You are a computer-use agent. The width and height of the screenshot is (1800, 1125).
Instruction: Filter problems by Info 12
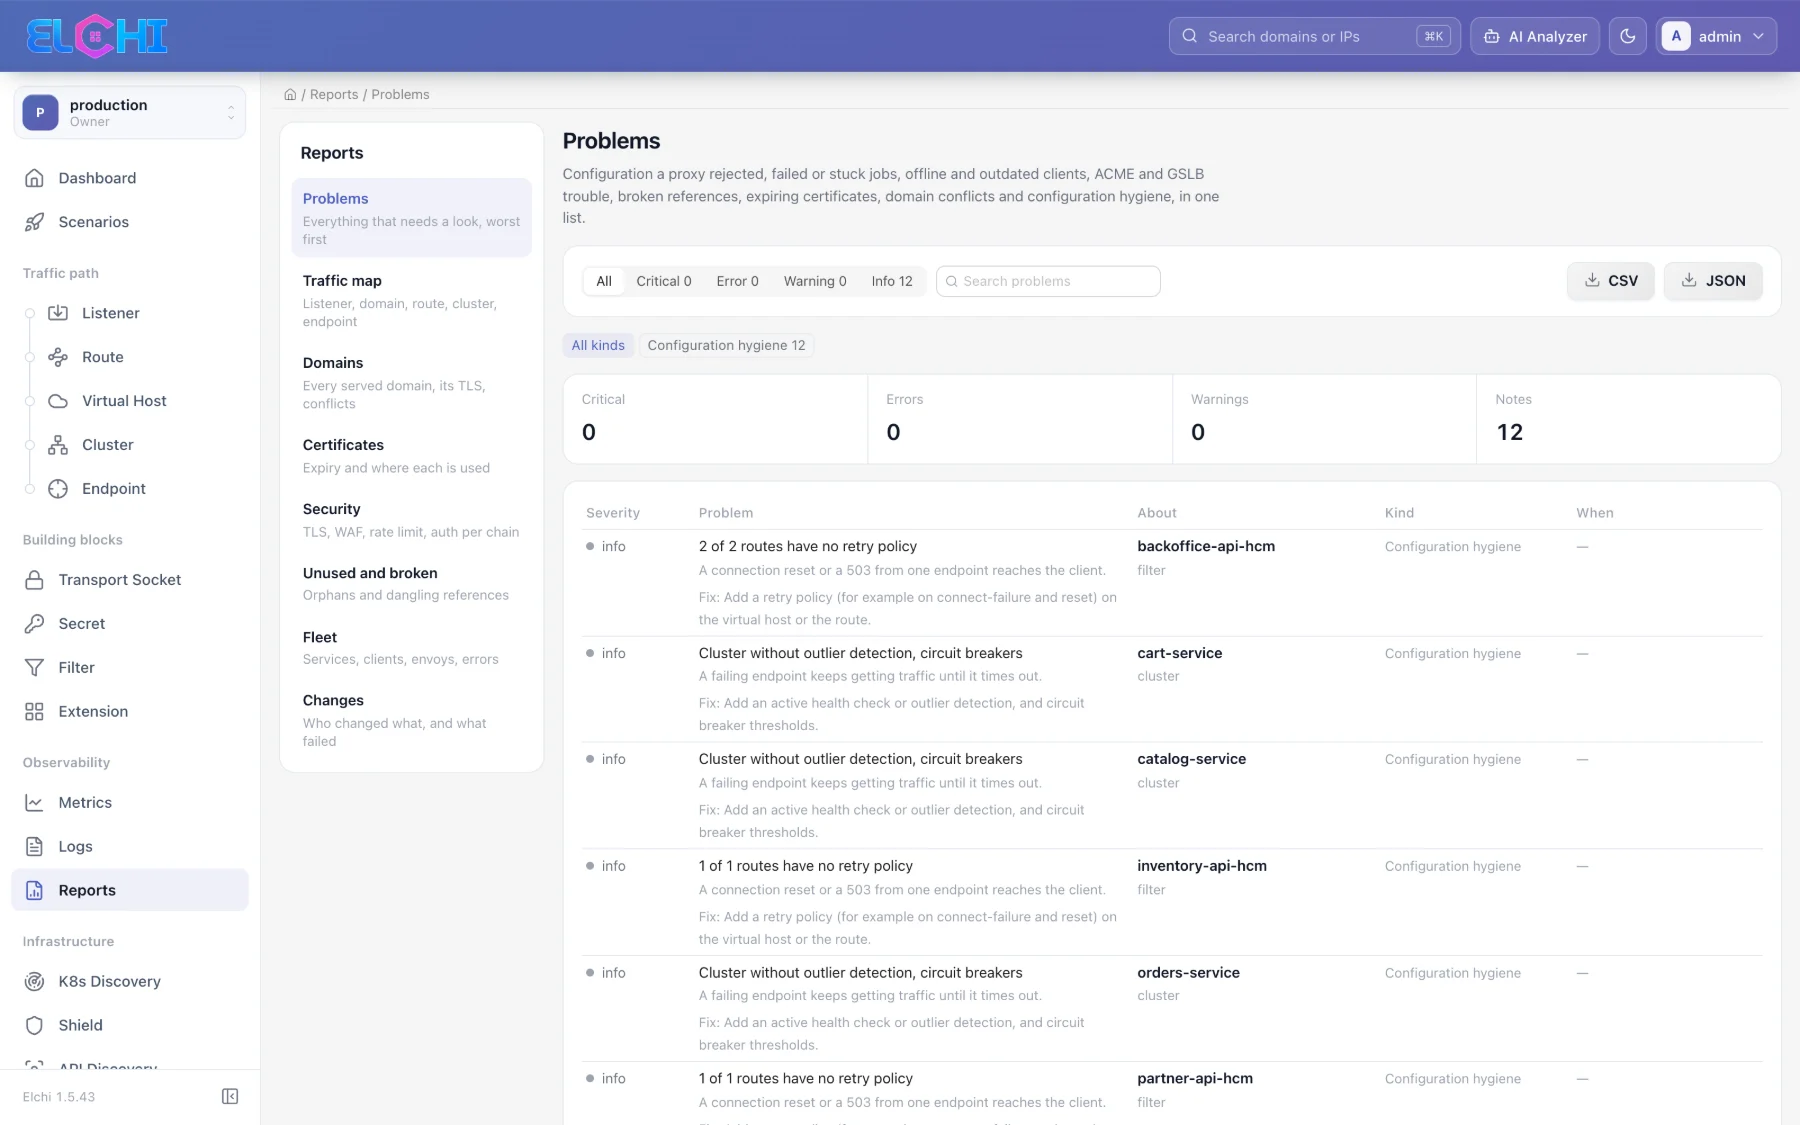892,281
